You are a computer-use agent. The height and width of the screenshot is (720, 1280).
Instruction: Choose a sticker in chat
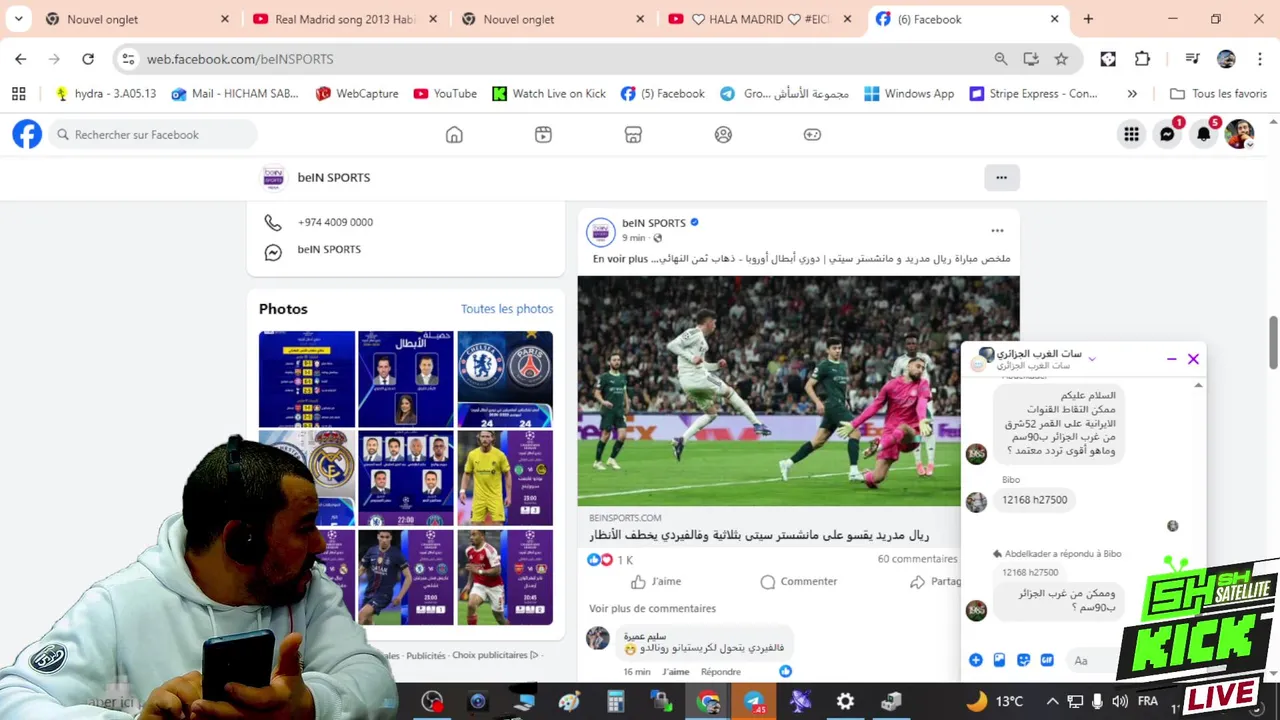tap(1023, 660)
